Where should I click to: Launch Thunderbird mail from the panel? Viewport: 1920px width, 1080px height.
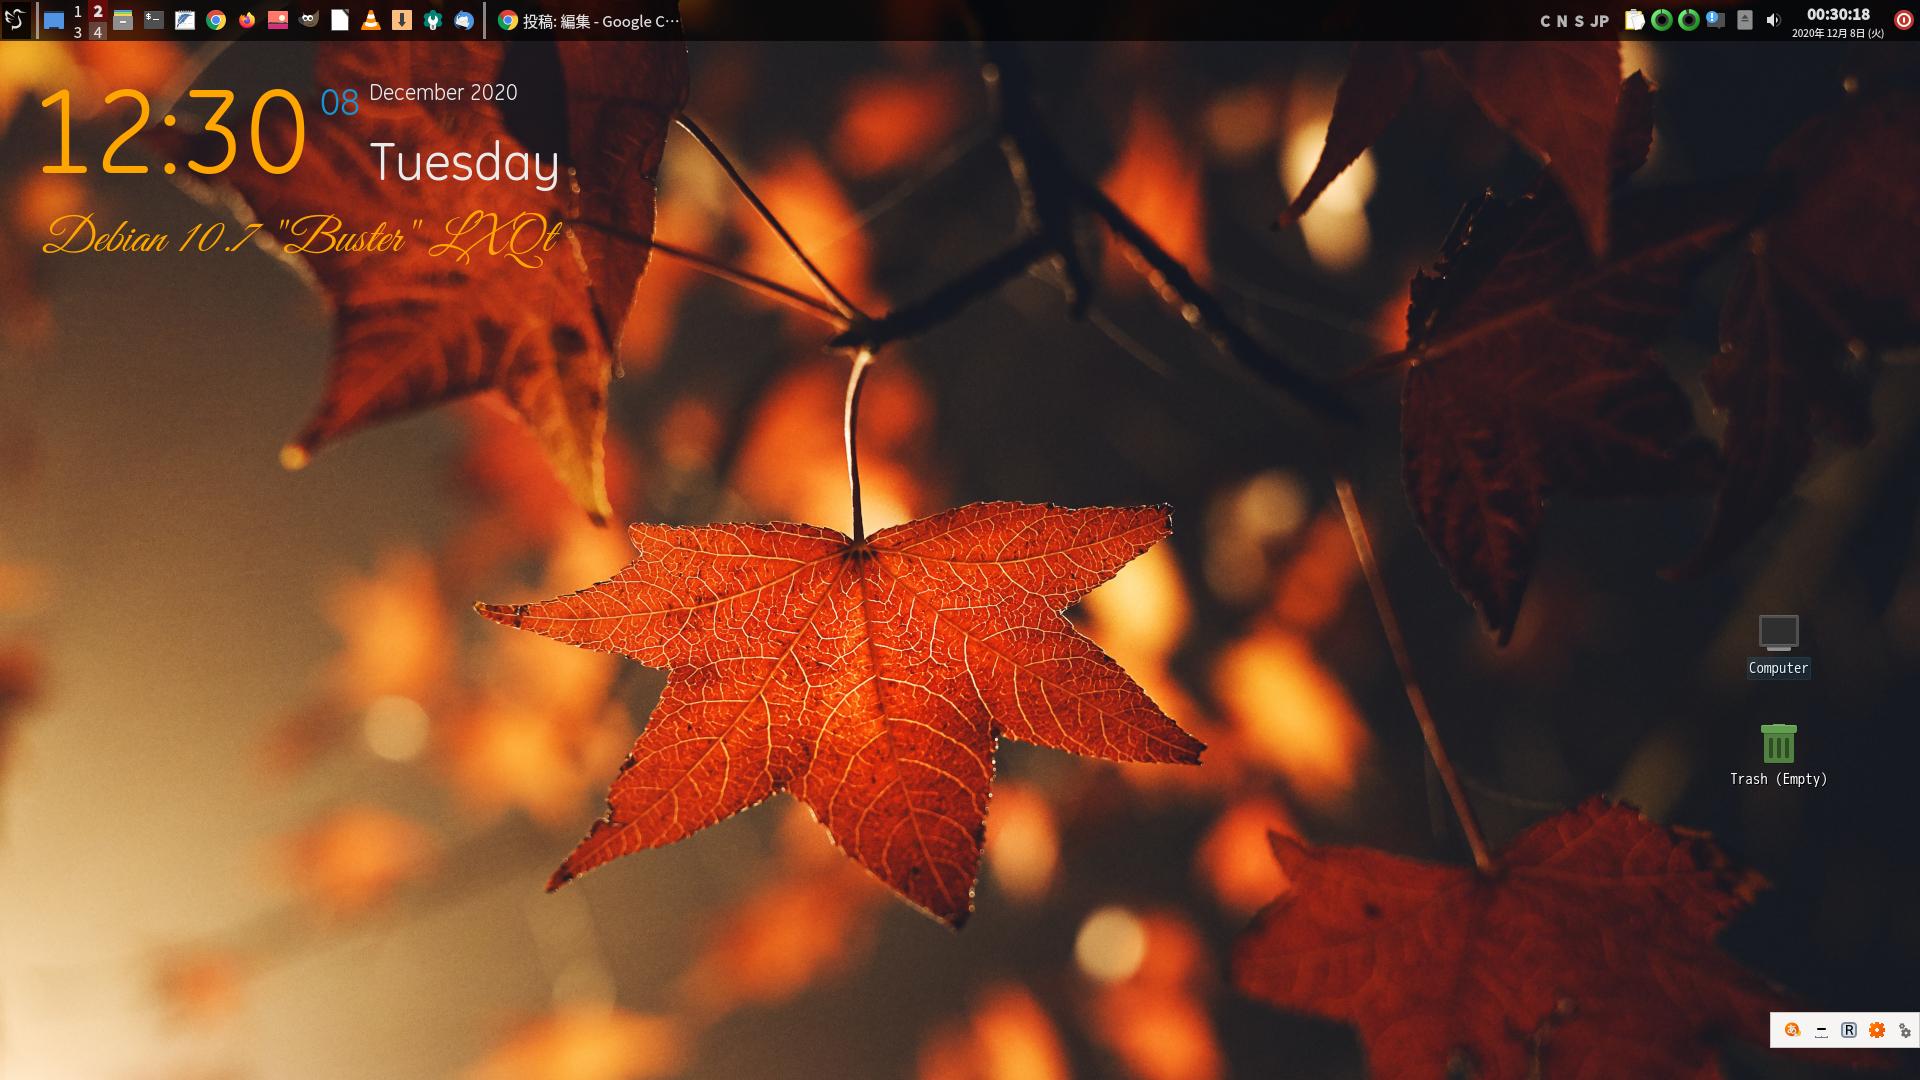[464, 20]
